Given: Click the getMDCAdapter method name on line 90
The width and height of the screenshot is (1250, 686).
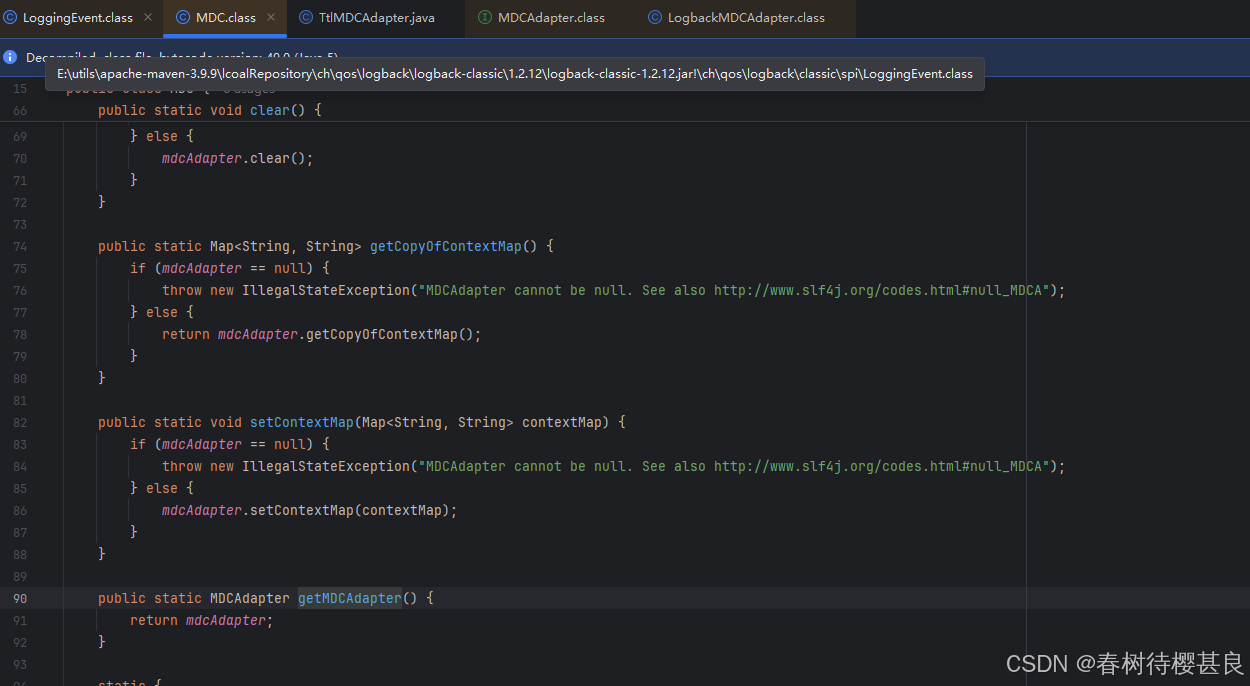Looking at the screenshot, I should [x=350, y=598].
